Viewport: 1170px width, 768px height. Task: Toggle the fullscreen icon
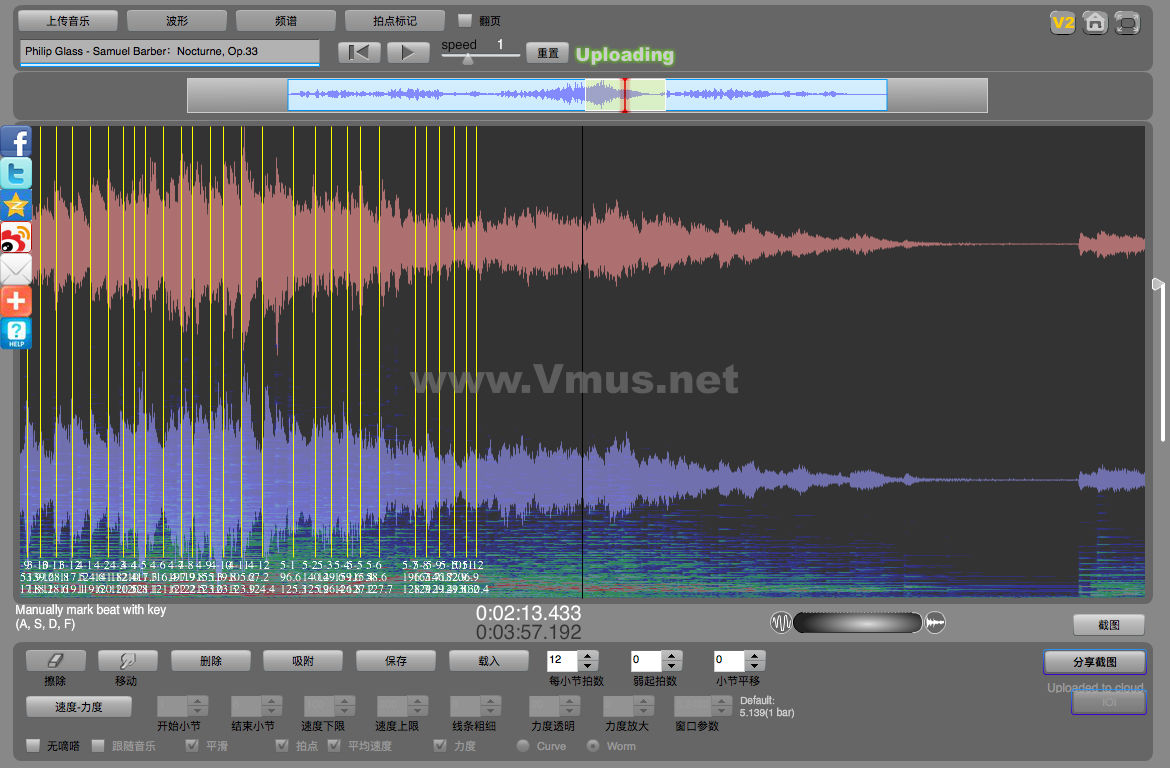(1127, 22)
